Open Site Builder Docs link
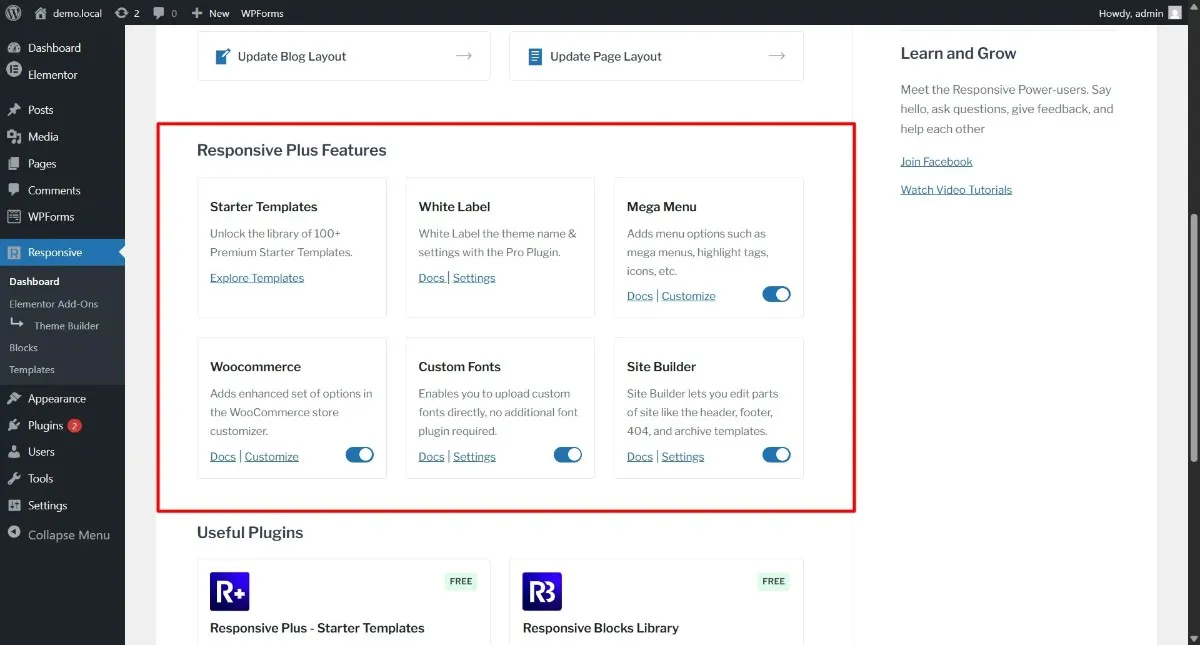Screen dimensions: 1200x645 pyautogui.click(x=640, y=457)
